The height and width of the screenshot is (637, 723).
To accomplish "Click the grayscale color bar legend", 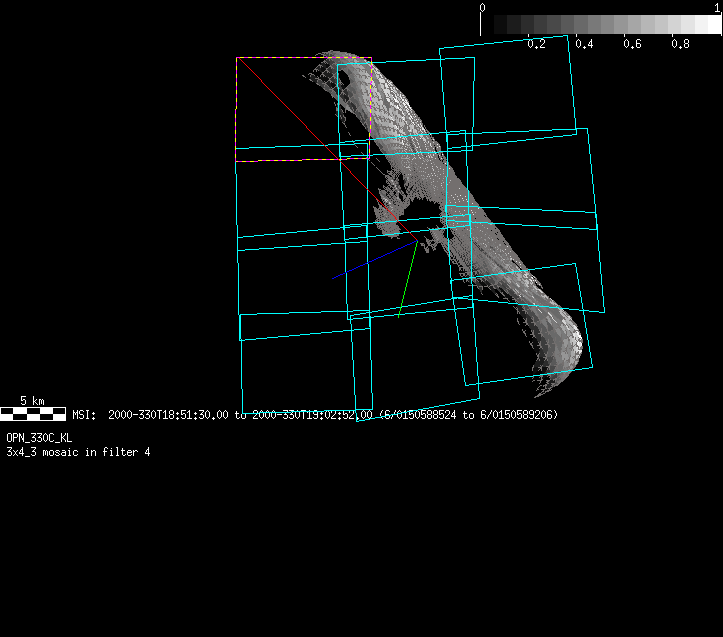I will [600, 25].
